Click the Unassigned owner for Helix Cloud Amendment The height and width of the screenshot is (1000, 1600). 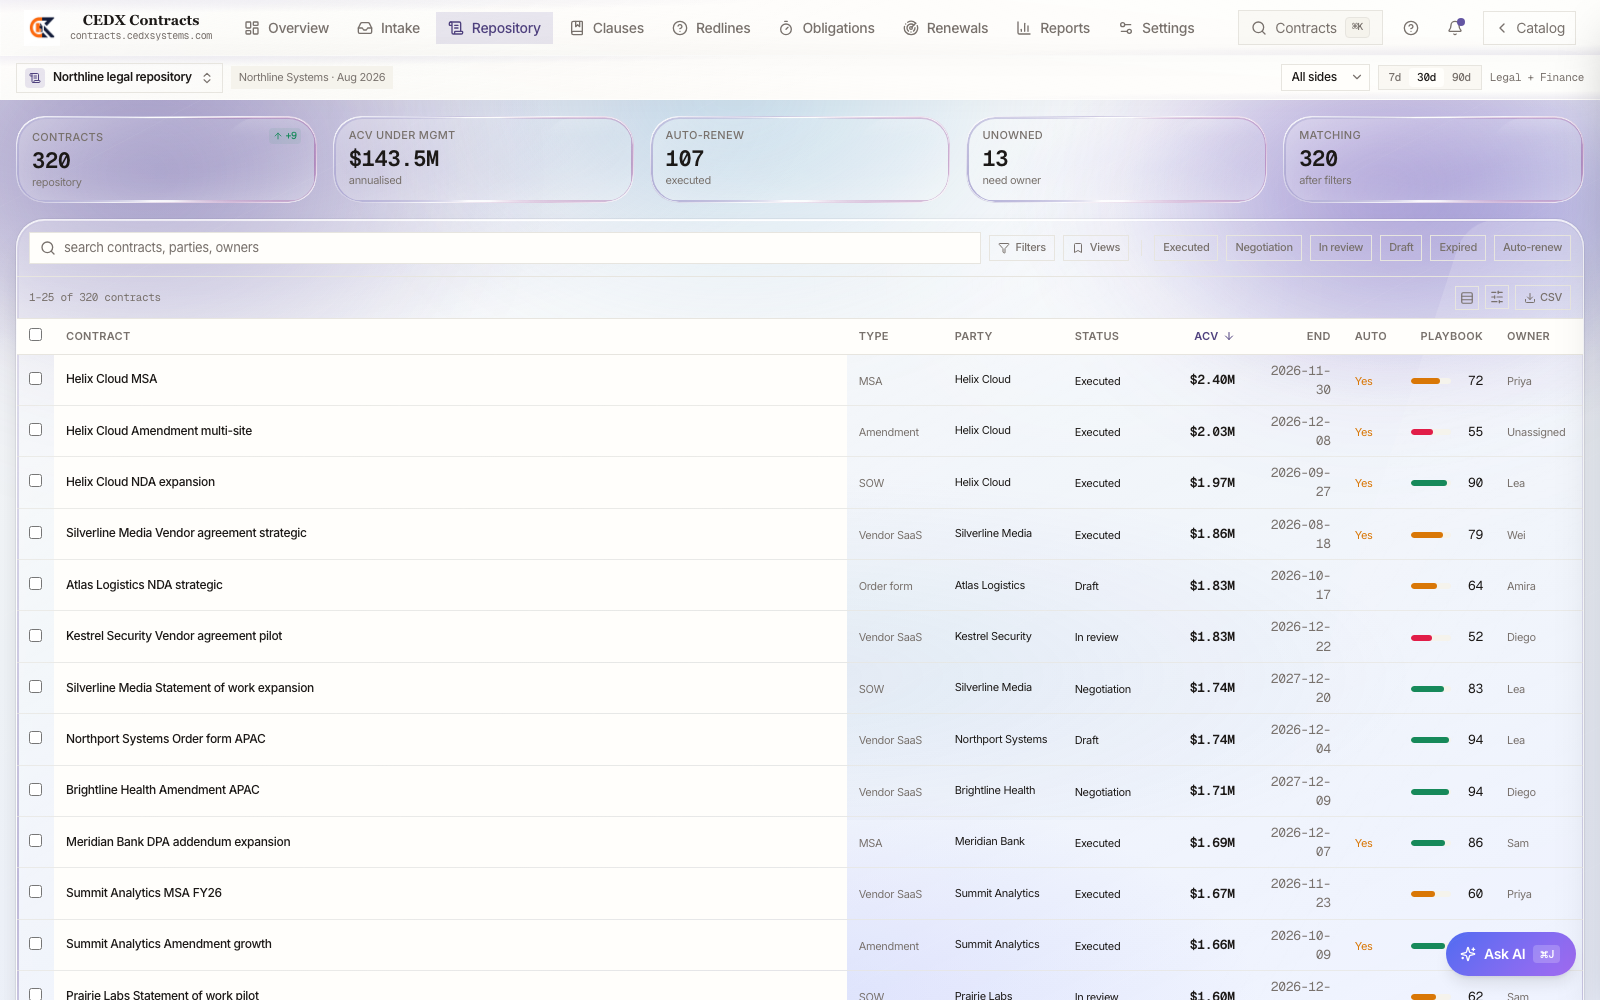1536,432
